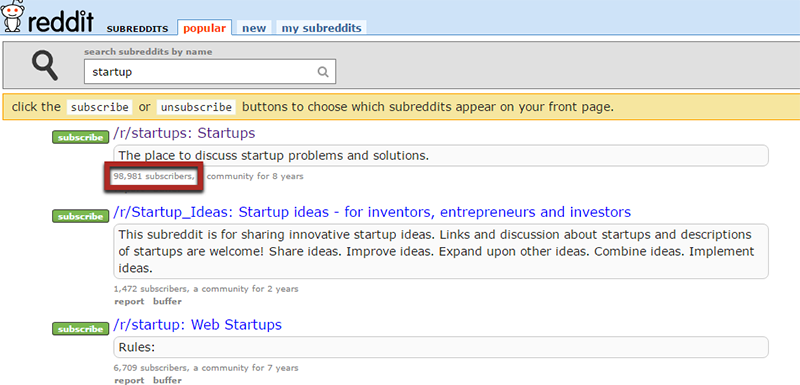Open the /r/Startup_Ideas subreddit link
800x385 pixels.
point(372,212)
